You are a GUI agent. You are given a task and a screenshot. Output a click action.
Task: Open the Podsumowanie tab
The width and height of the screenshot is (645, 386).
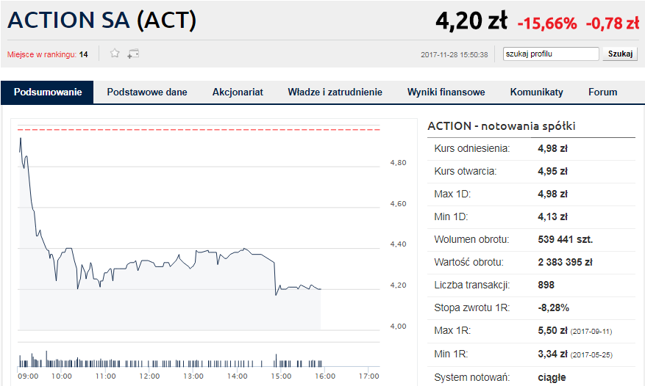(x=48, y=92)
